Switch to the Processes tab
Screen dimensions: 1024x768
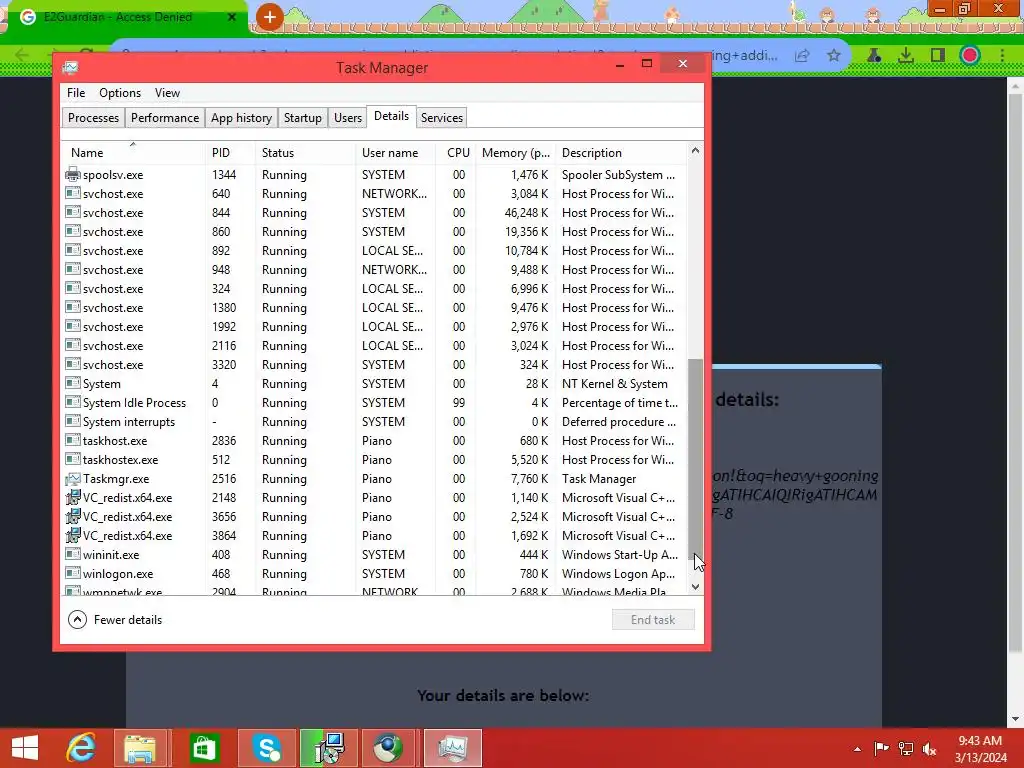(x=93, y=118)
